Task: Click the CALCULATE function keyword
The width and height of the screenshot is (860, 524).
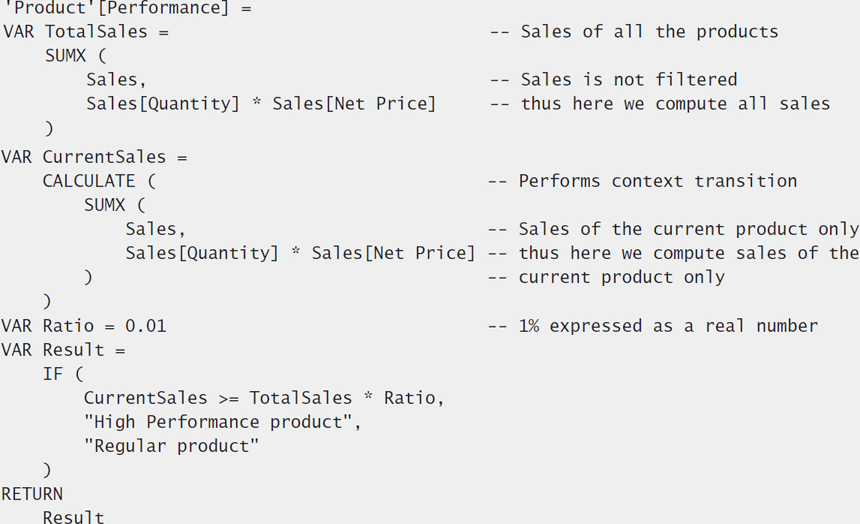Action: point(88,182)
